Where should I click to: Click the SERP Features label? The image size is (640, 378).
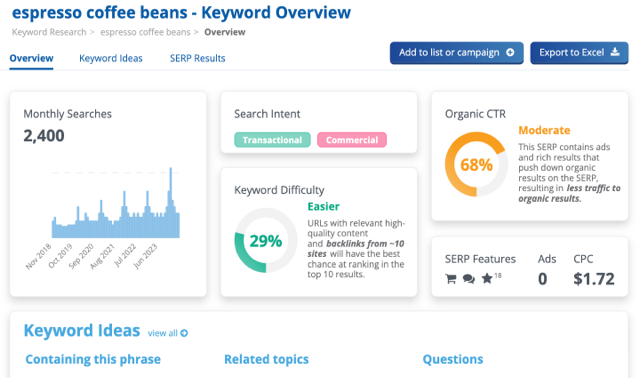click(480, 259)
